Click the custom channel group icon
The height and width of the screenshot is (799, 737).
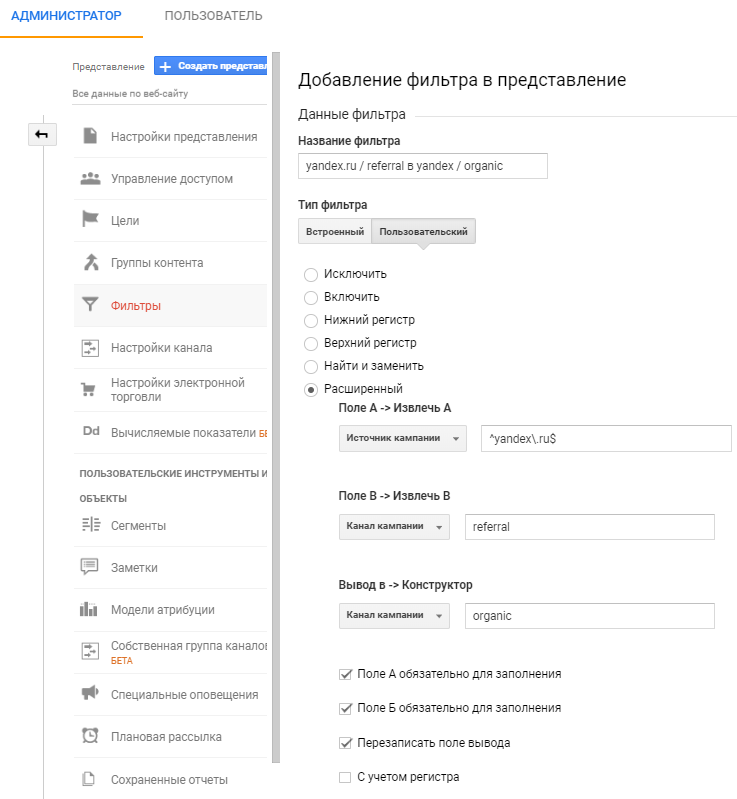[90, 651]
